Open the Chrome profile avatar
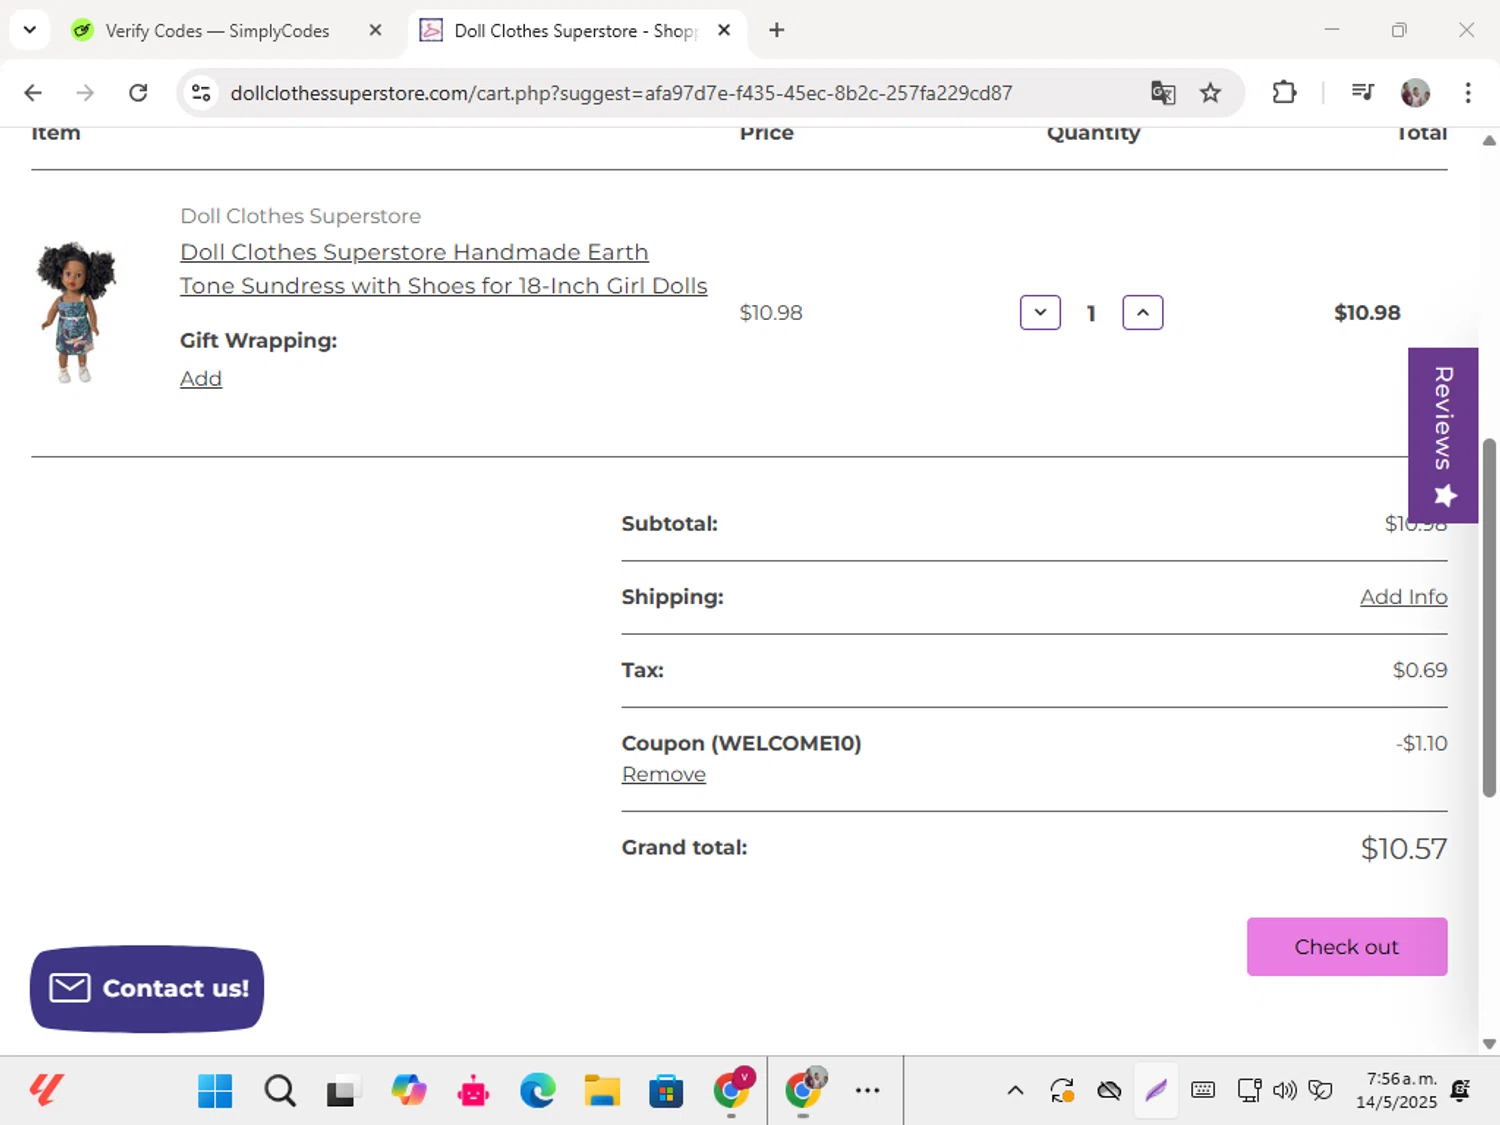 click(1415, 93)
